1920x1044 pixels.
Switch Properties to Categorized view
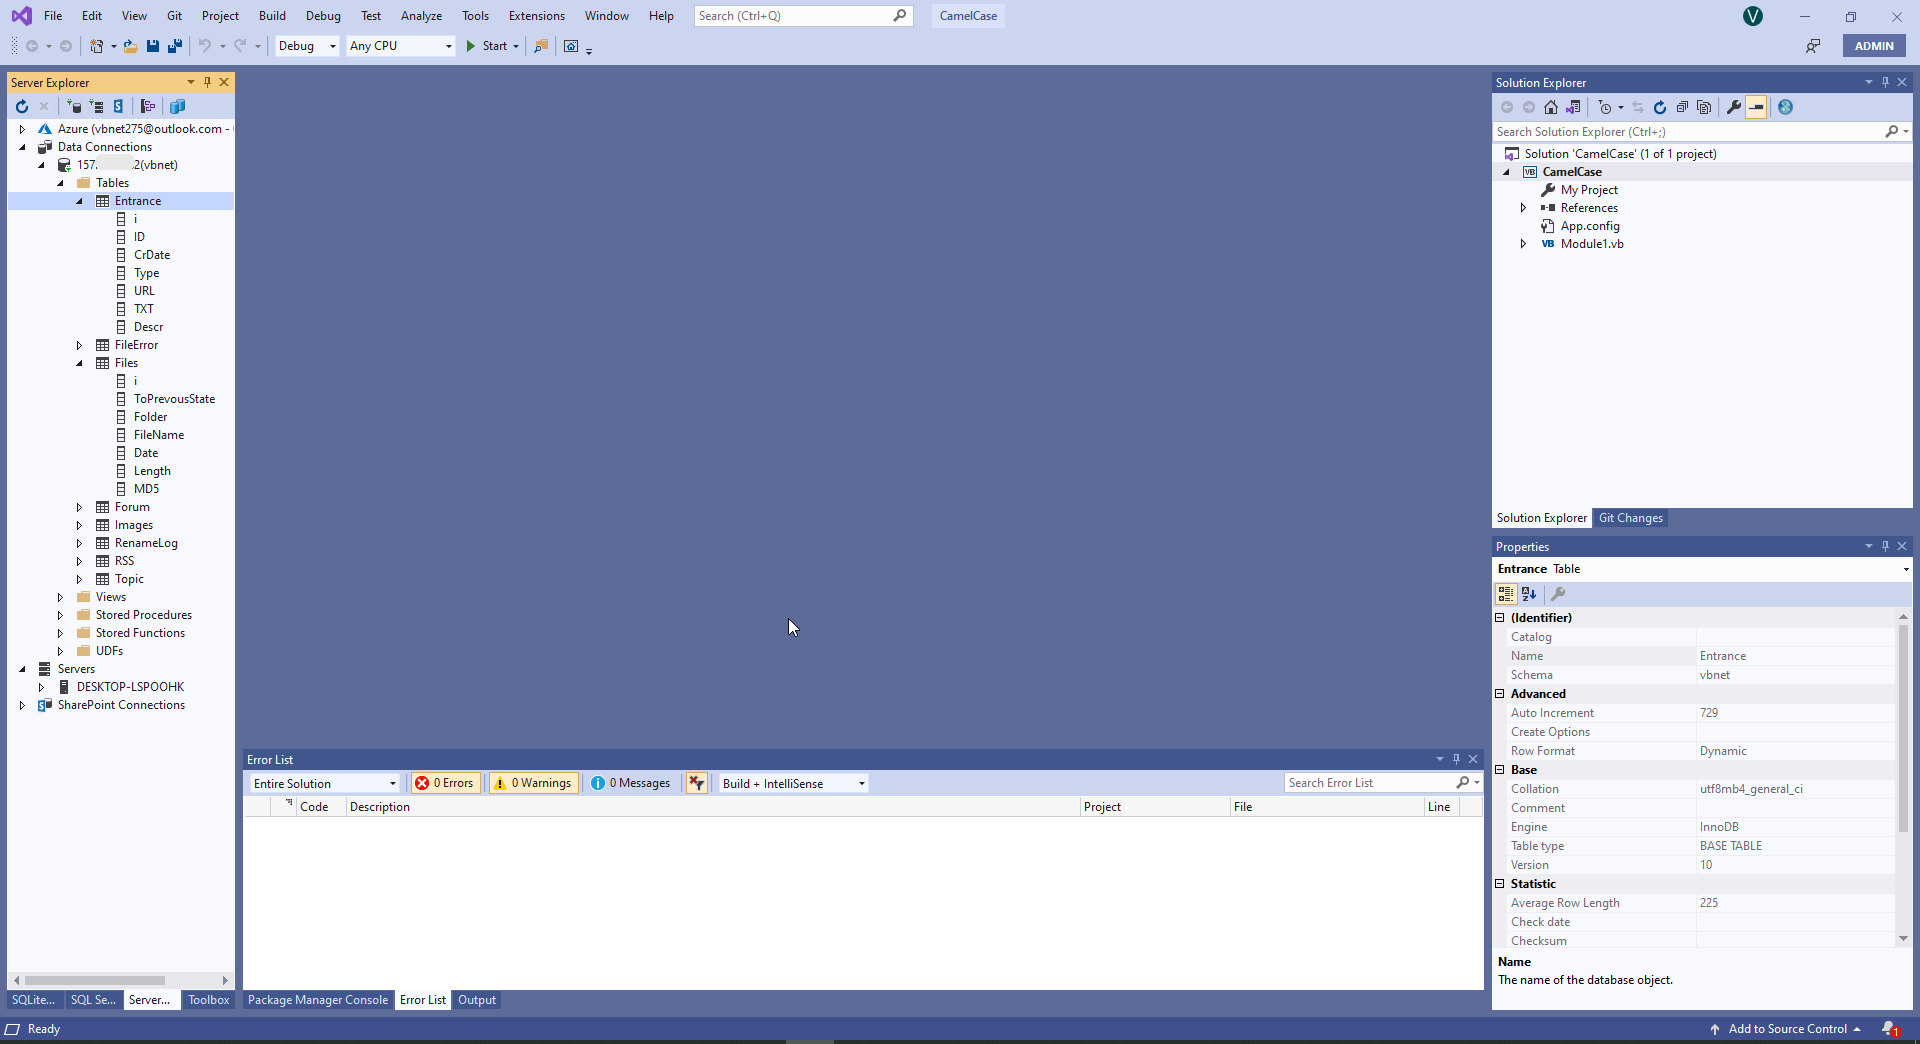tap(1506, 594)
